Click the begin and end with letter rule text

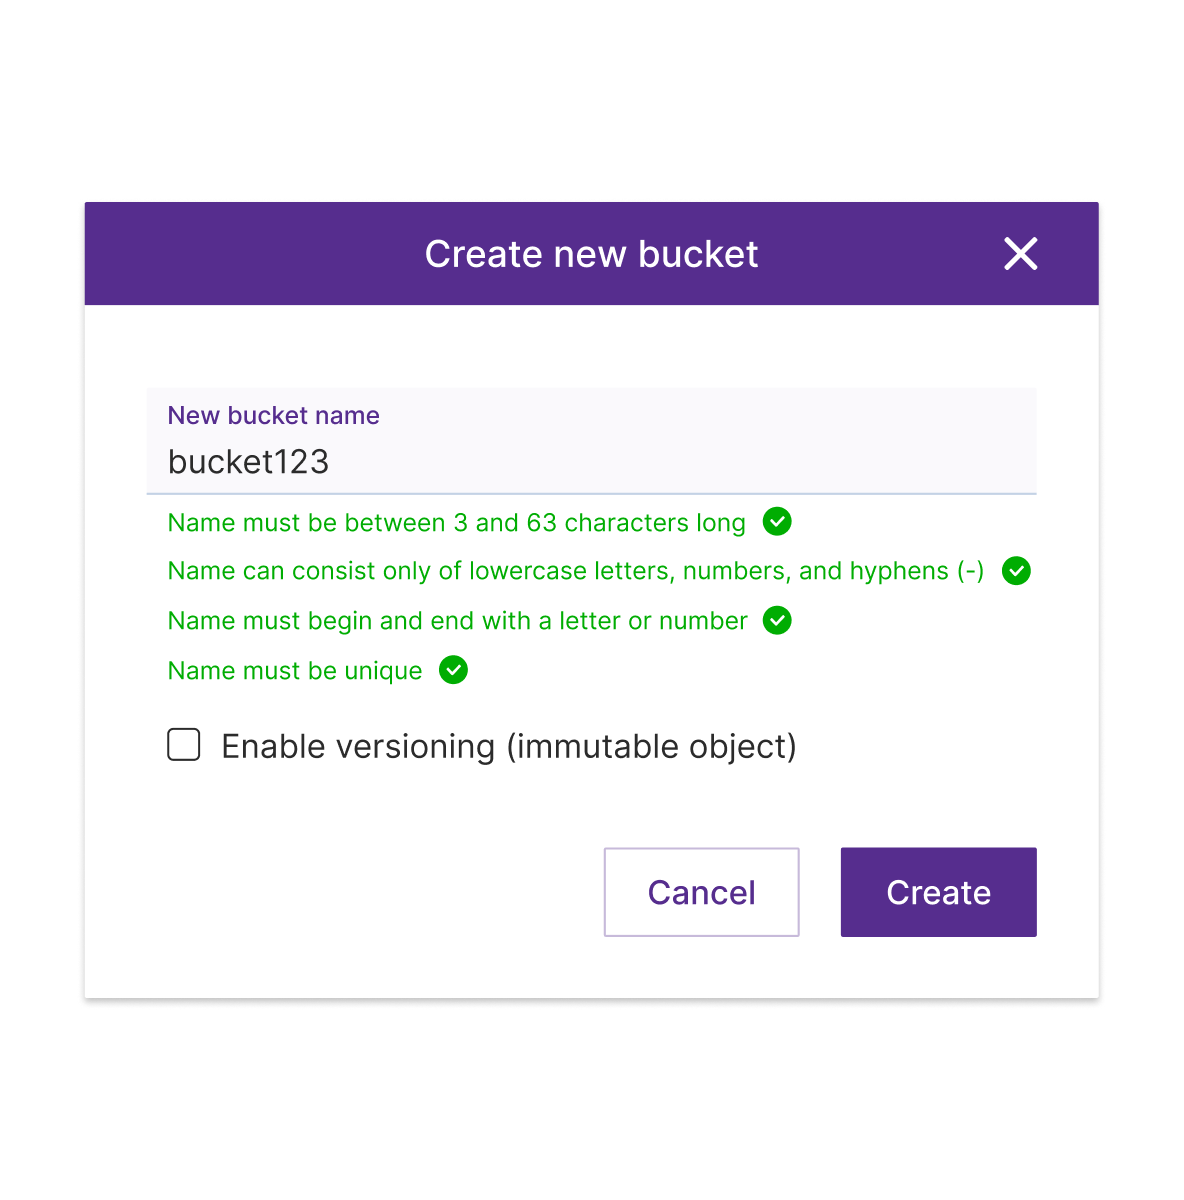[457, 621]
